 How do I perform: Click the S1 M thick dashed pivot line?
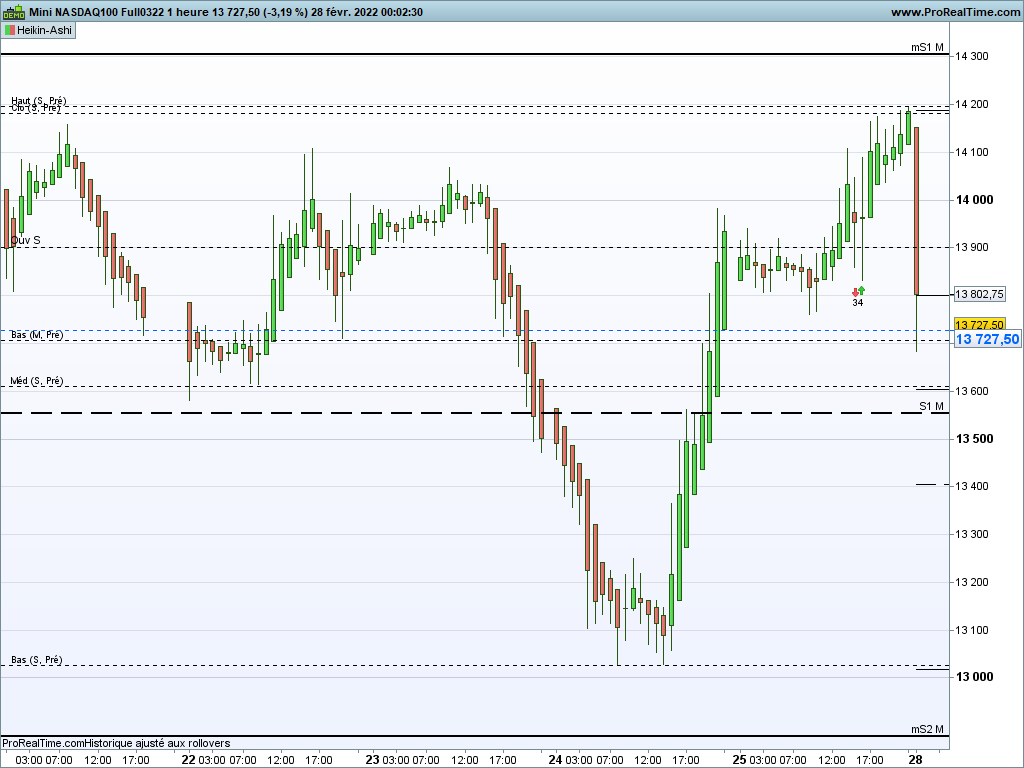(474, 413)
